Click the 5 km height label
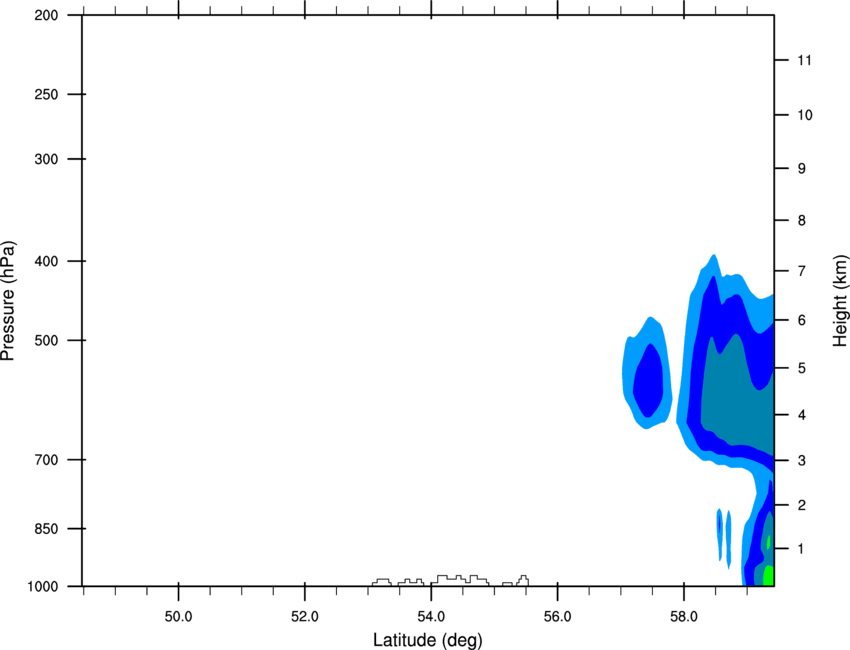This screenshot has height=650, width=850. (802, 368)
